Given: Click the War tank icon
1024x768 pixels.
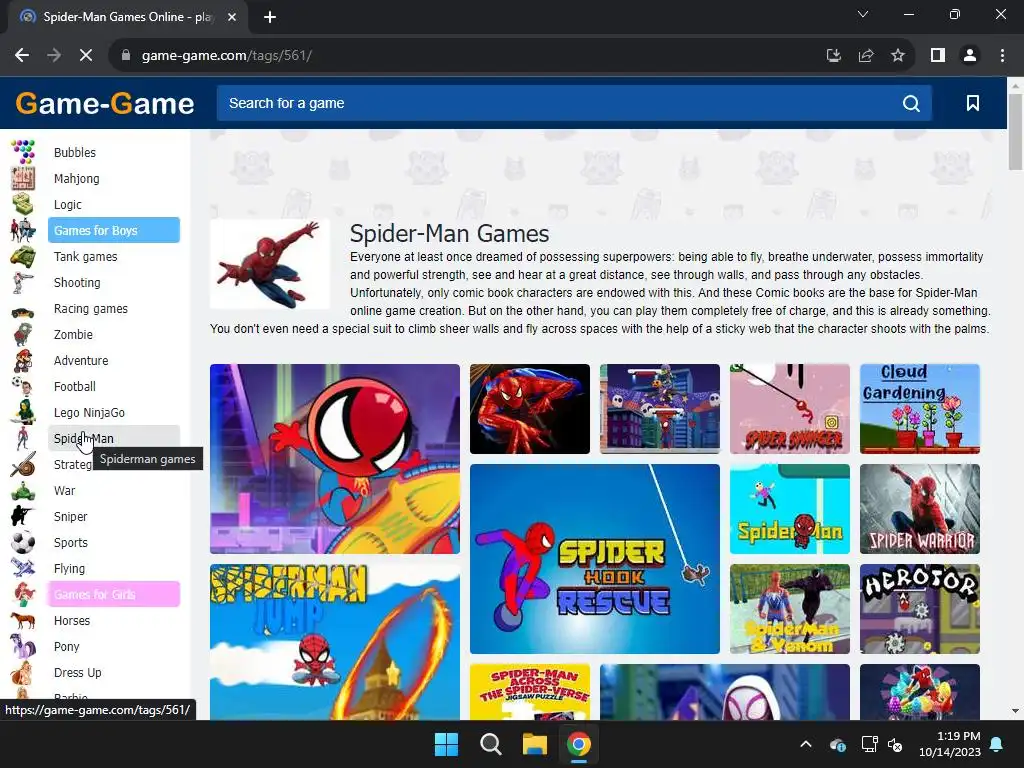Looking at the screenshot, I should (x=24, y=490).
